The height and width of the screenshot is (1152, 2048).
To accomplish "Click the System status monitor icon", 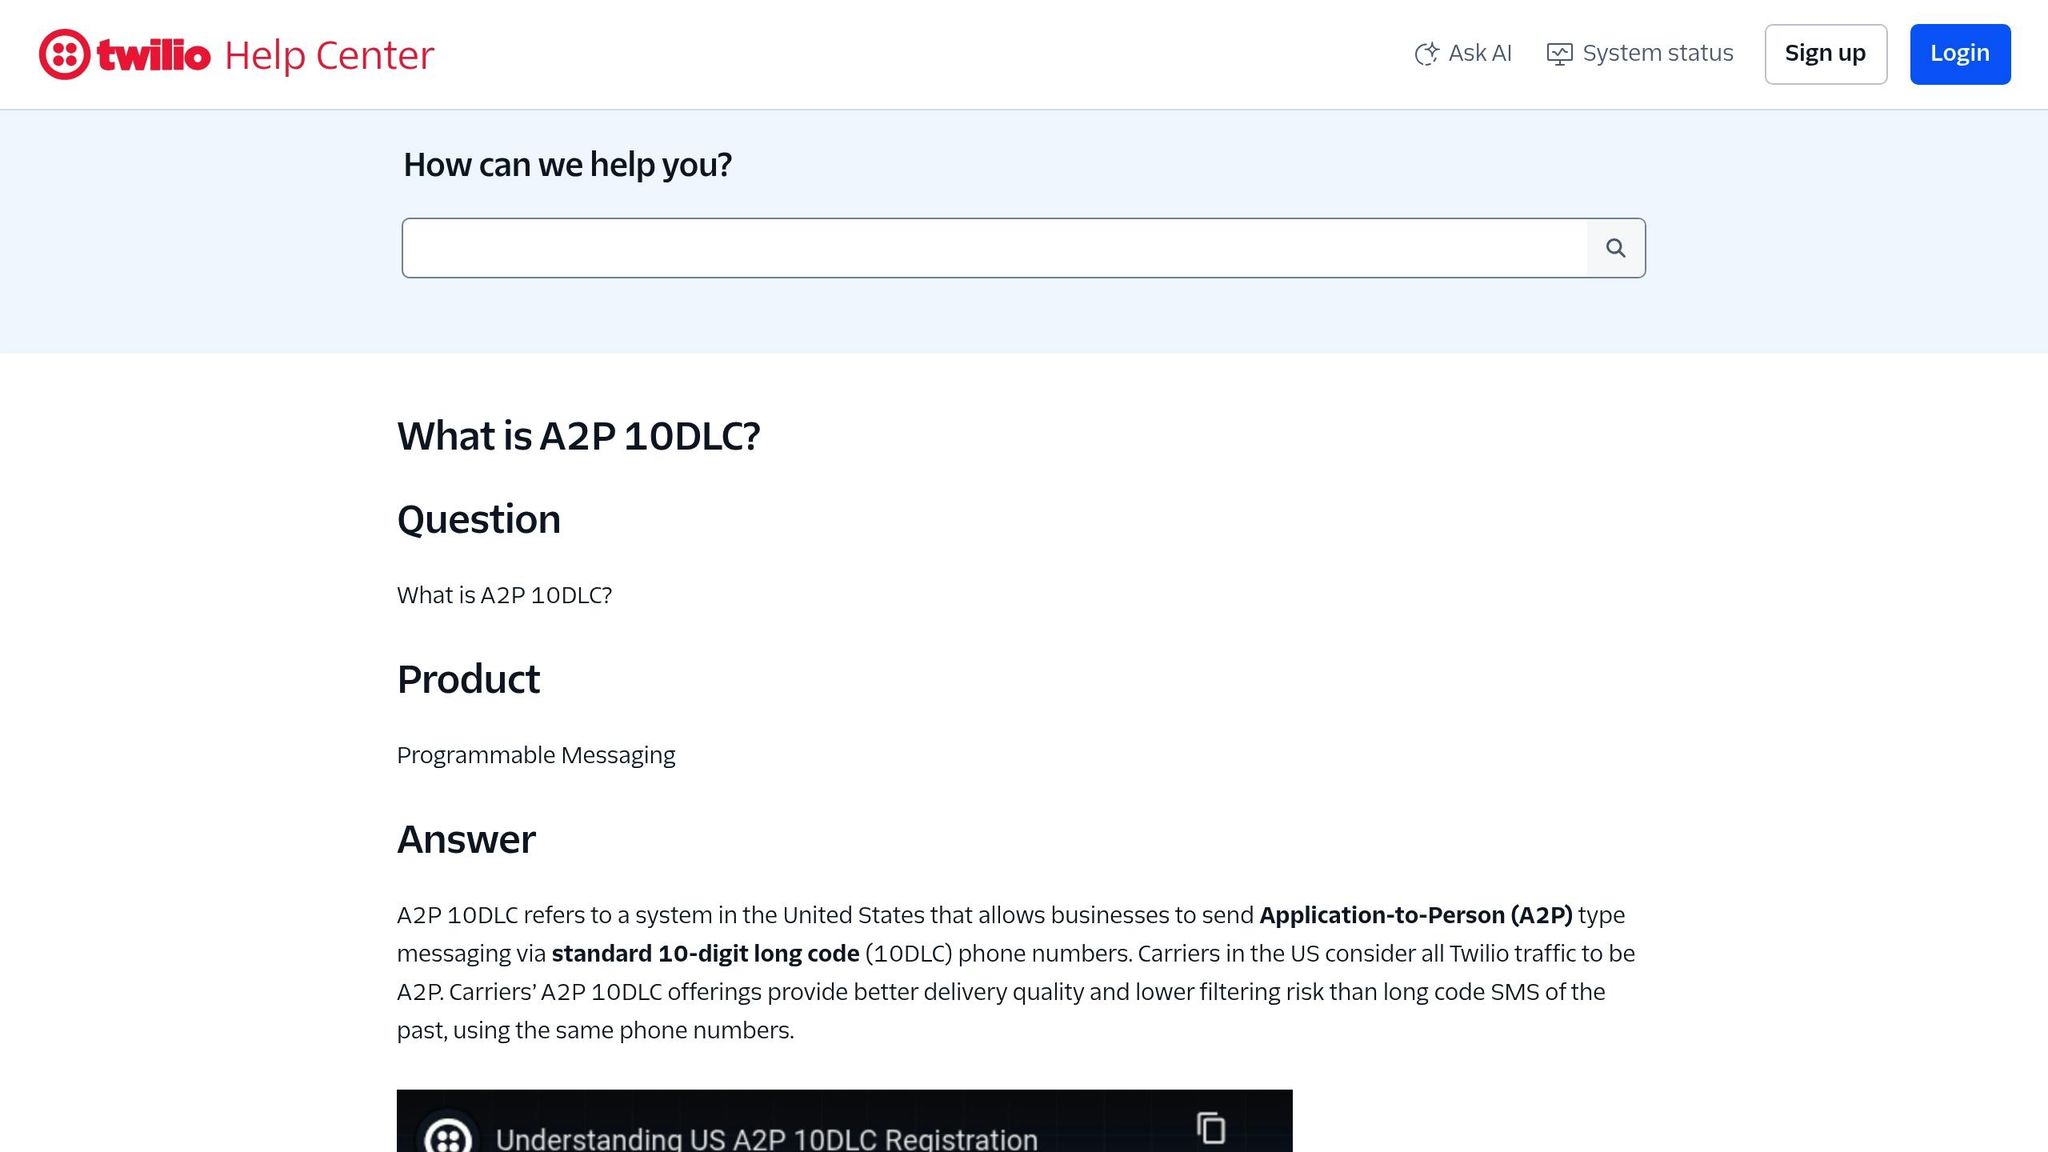I will pyautogui.click(x=1559, y=54).
